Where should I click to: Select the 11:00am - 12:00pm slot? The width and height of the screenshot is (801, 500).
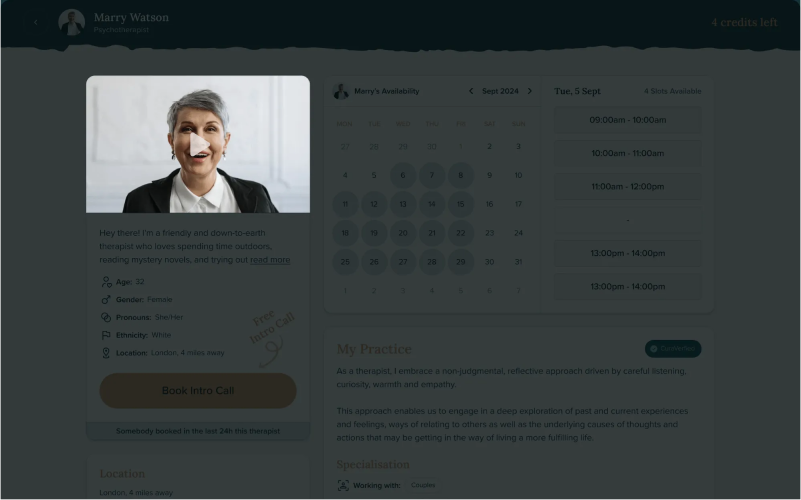(x=627, y=186)
